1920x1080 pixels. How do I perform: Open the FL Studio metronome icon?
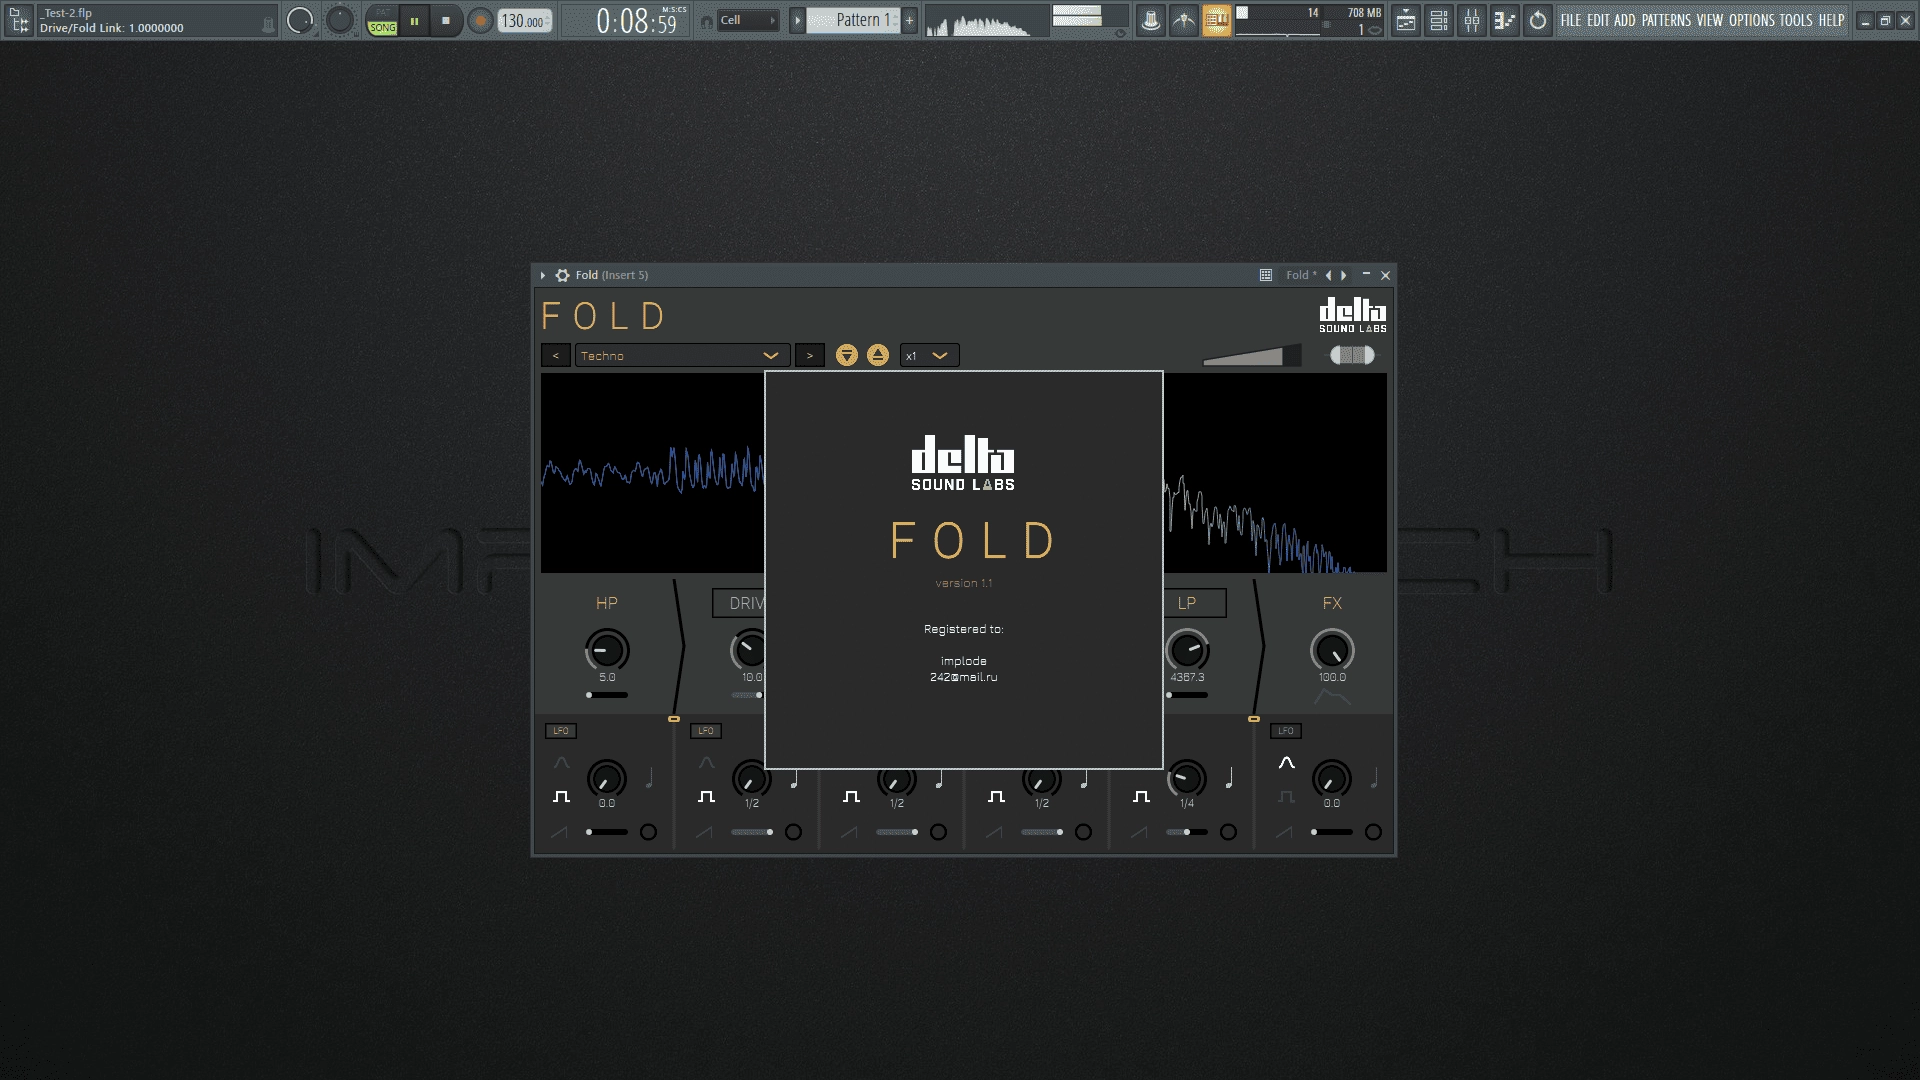click(1151, 20)
